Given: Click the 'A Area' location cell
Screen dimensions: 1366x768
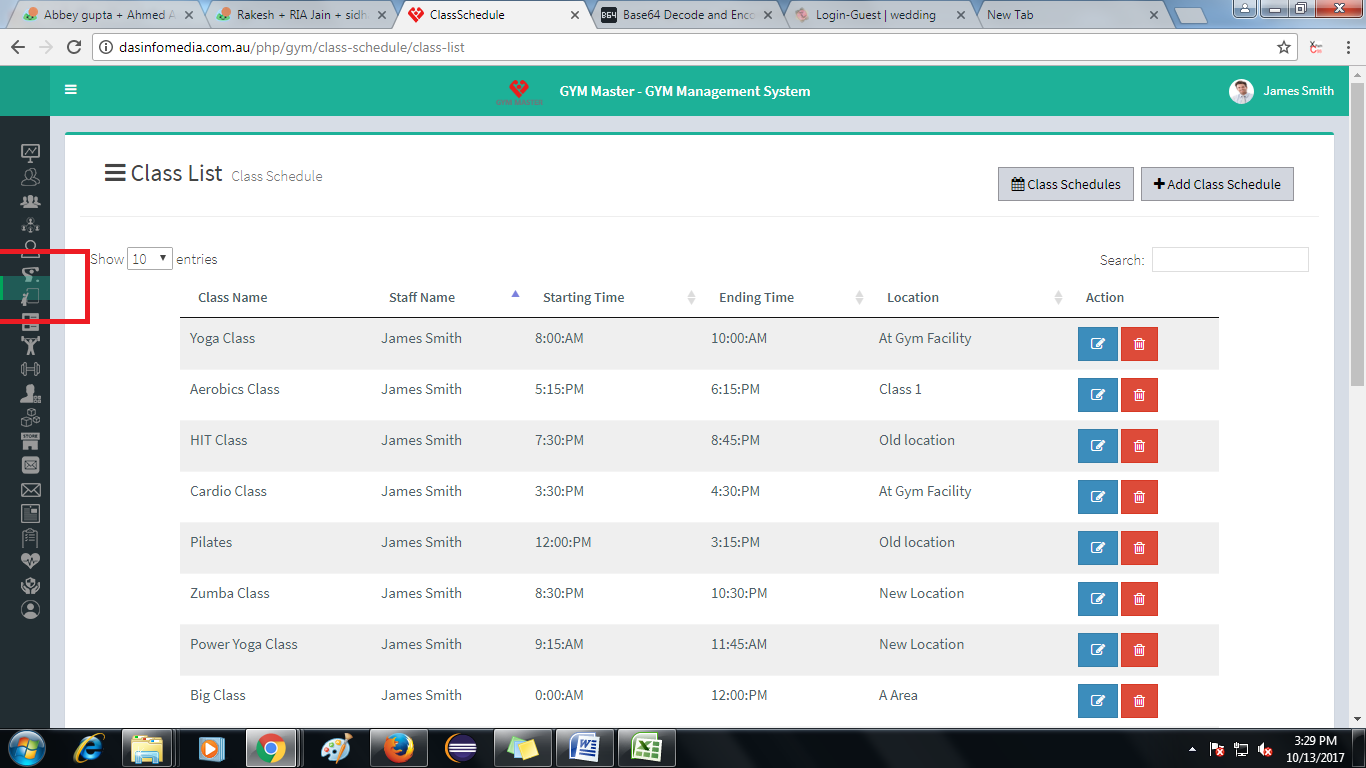Looking at the screenshot, I should [898, 695].
